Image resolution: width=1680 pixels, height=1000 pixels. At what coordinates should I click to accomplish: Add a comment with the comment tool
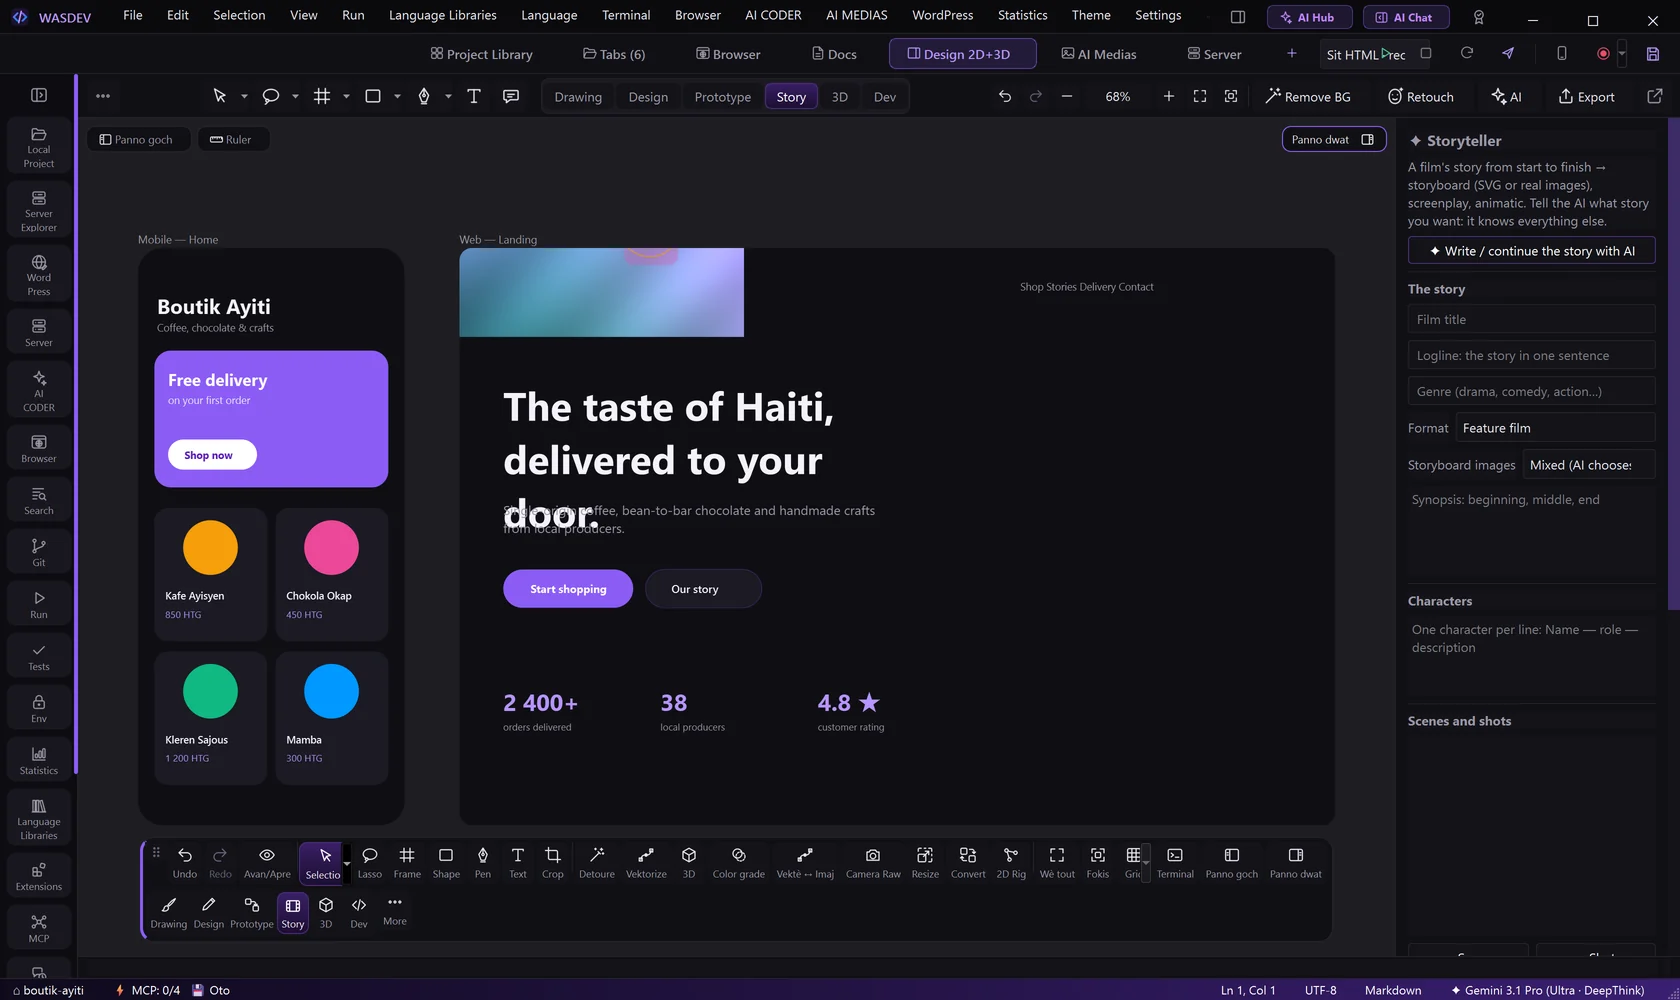[x=511, y=96]
